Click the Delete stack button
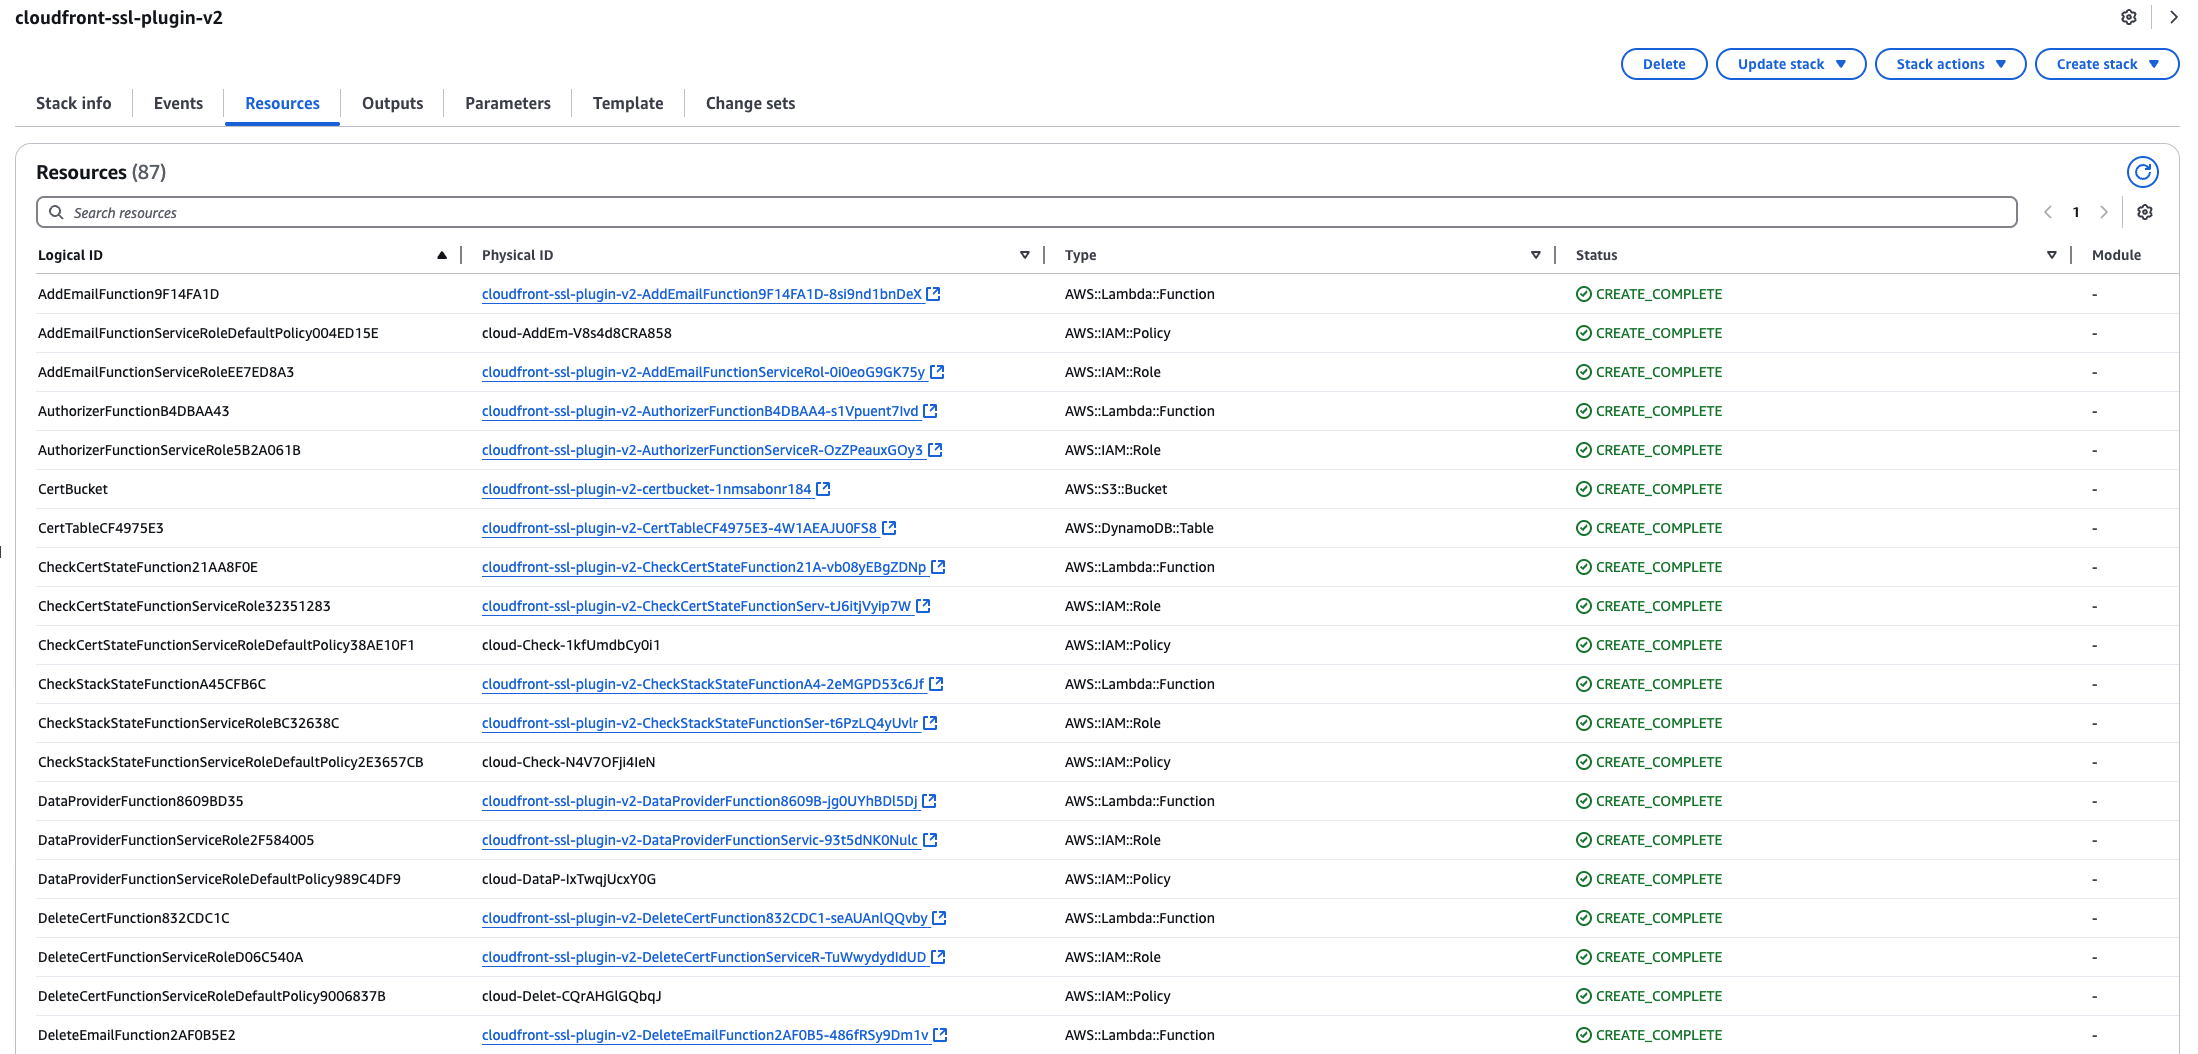Viewport: 2198px width, 1054px height. pos(1664,64)
